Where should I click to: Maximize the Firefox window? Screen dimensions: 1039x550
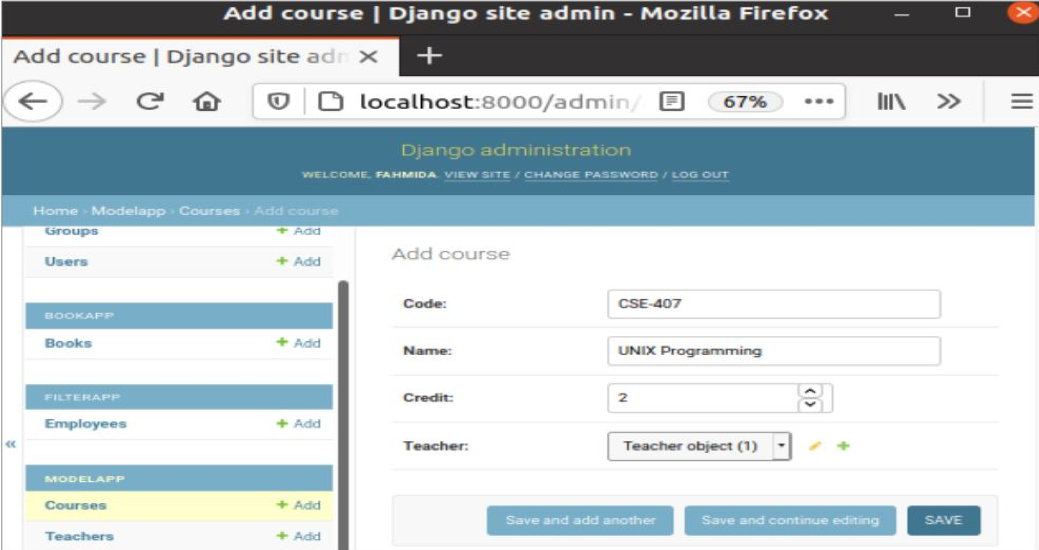pyautogui.click(x=963, y=13)
